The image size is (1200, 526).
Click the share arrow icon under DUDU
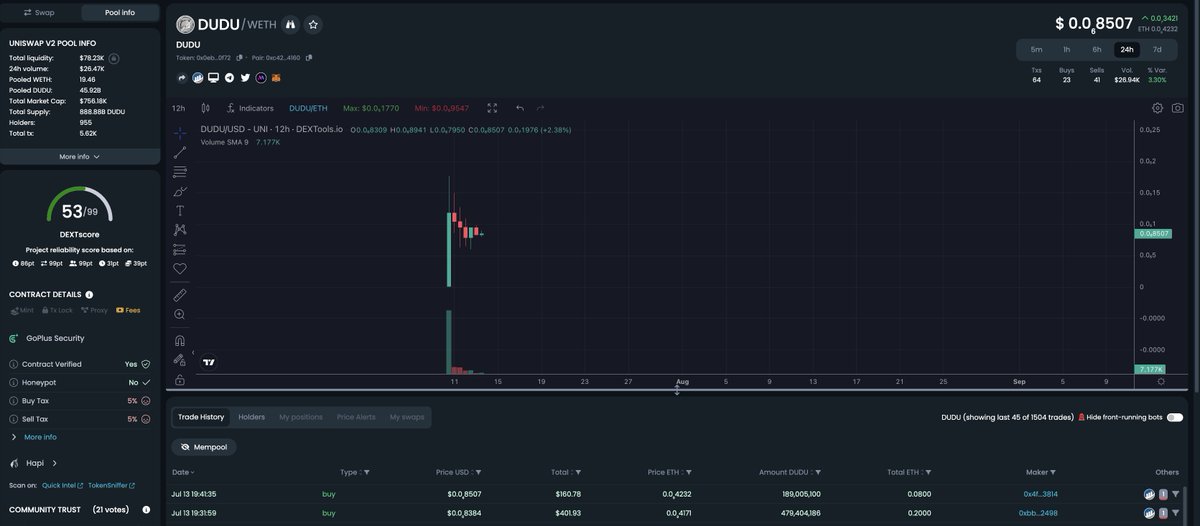coord(182,77)
